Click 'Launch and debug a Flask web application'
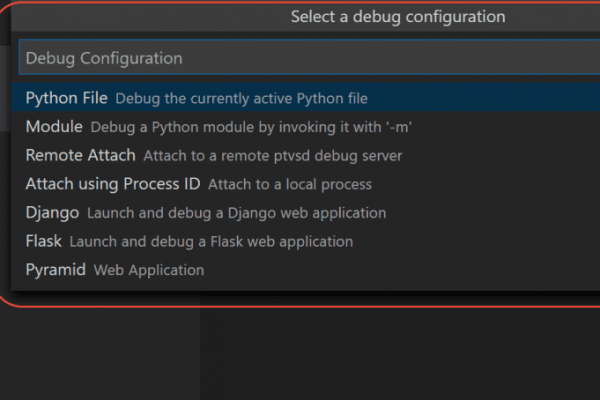This screenshot has height=400, width=600. (x=211, y=242)
